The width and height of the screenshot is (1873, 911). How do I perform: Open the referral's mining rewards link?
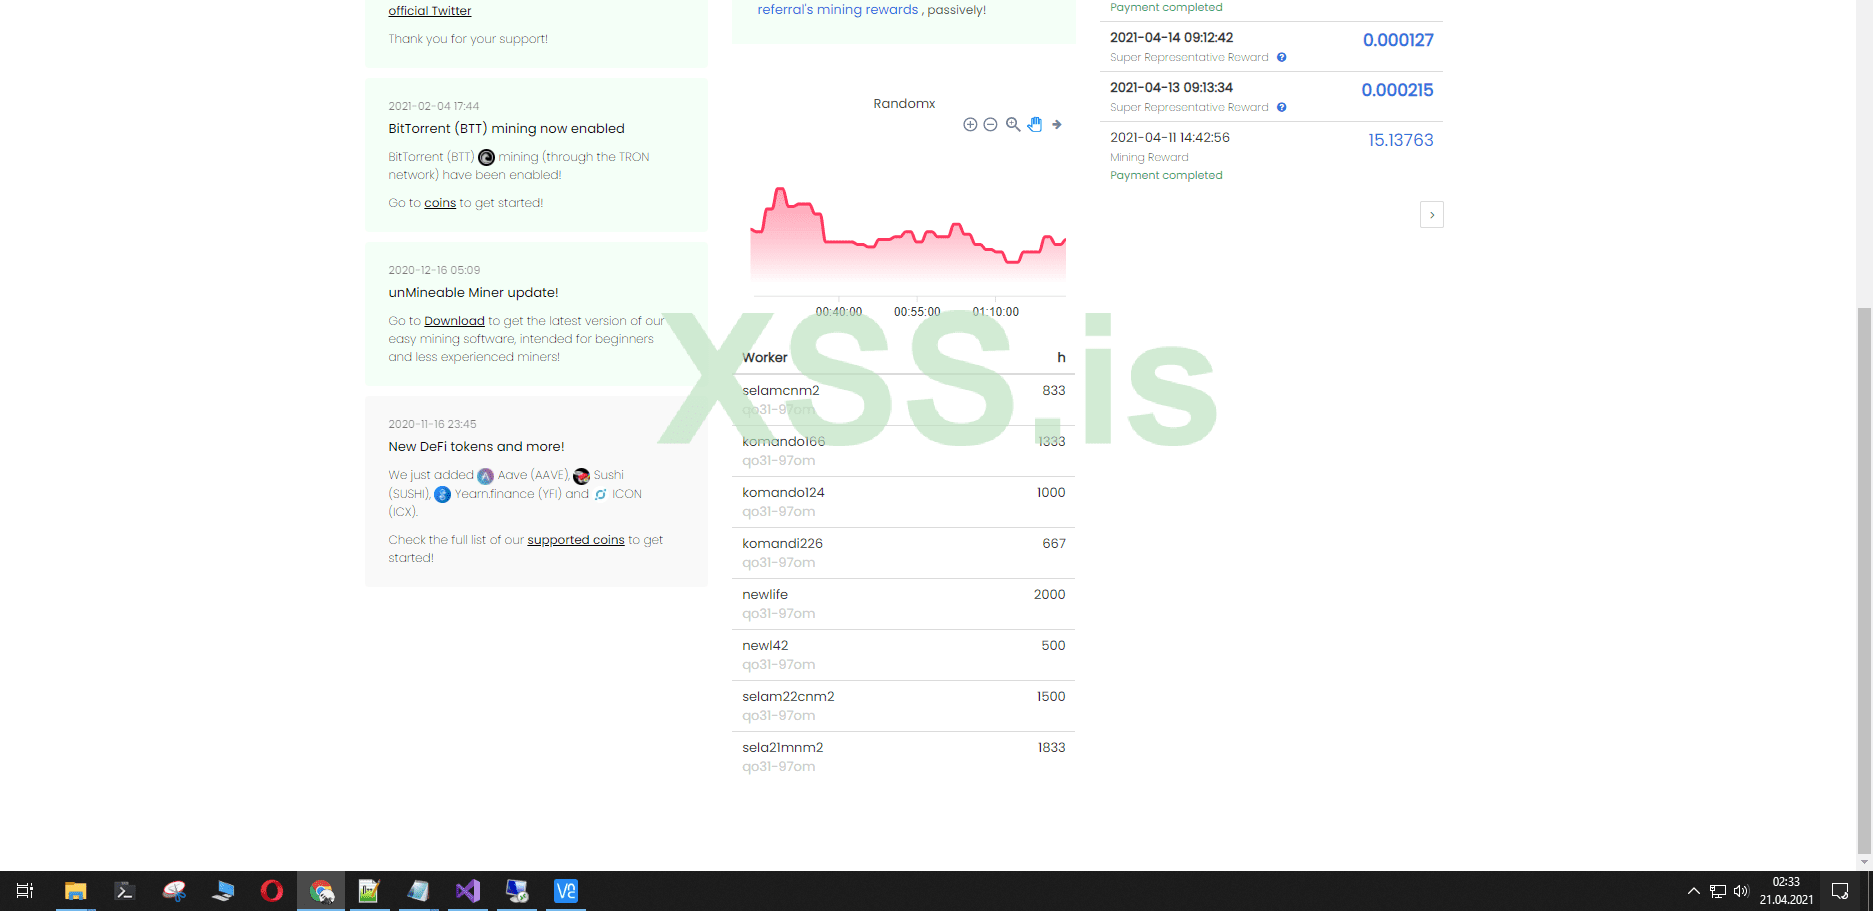(x=838, y=10)
